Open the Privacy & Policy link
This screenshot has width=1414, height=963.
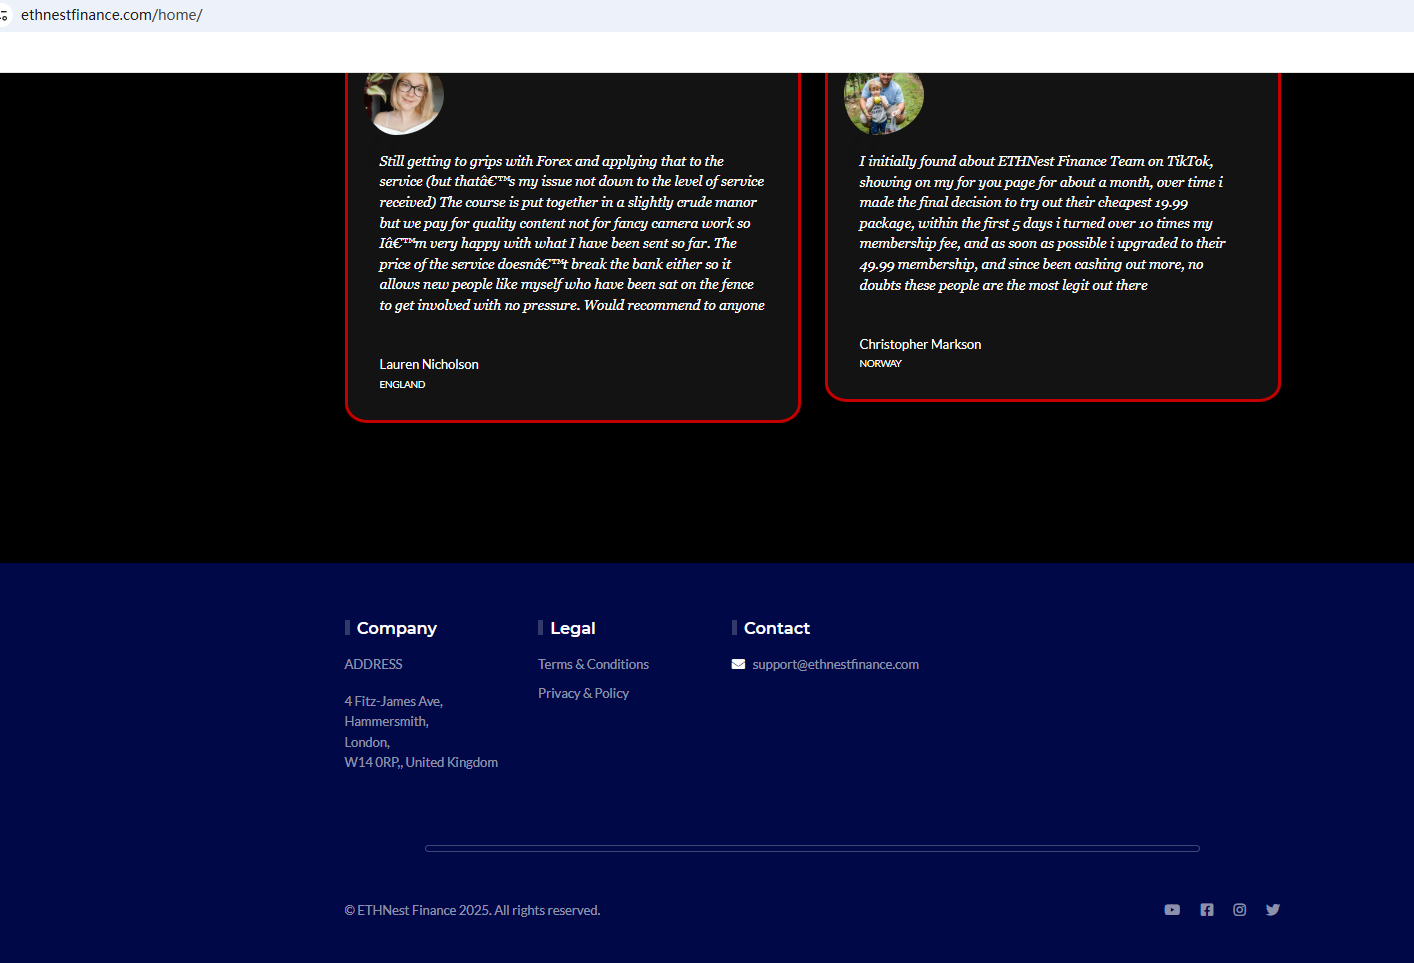click(x=583, y=693)
